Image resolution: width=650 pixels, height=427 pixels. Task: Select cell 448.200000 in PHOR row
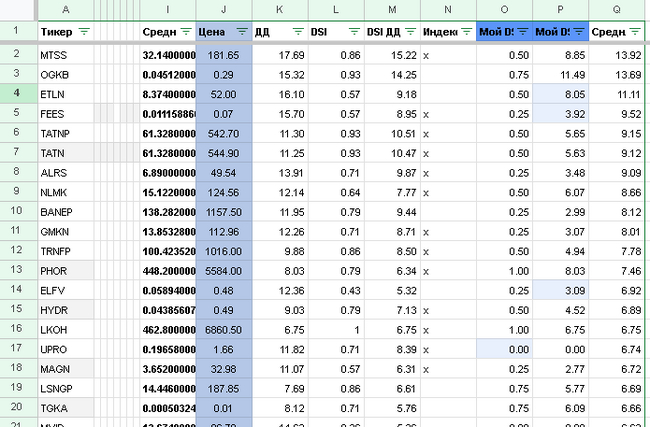click(x=167, y=271)
